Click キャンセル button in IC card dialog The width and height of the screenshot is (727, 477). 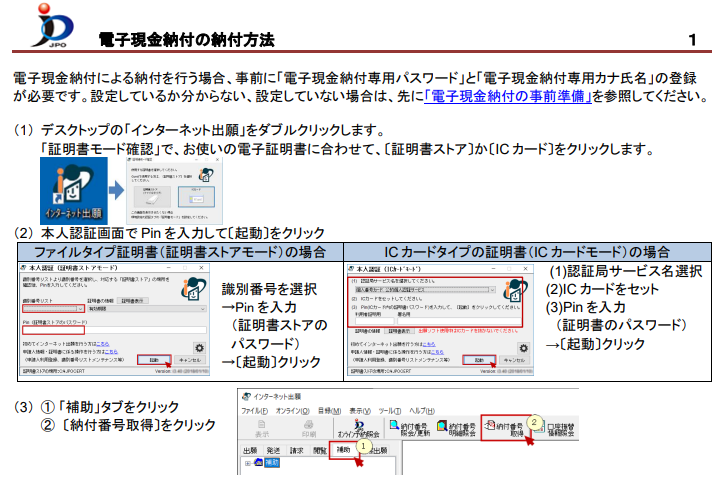coord(515,360)
